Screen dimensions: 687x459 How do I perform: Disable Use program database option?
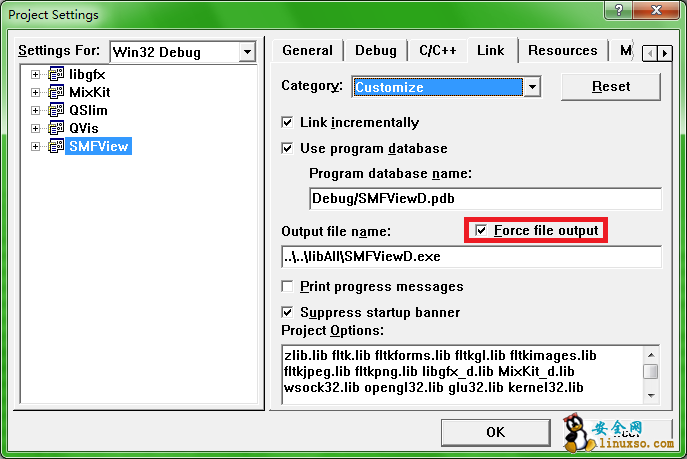pyautogui.click(x=289, y=148)
